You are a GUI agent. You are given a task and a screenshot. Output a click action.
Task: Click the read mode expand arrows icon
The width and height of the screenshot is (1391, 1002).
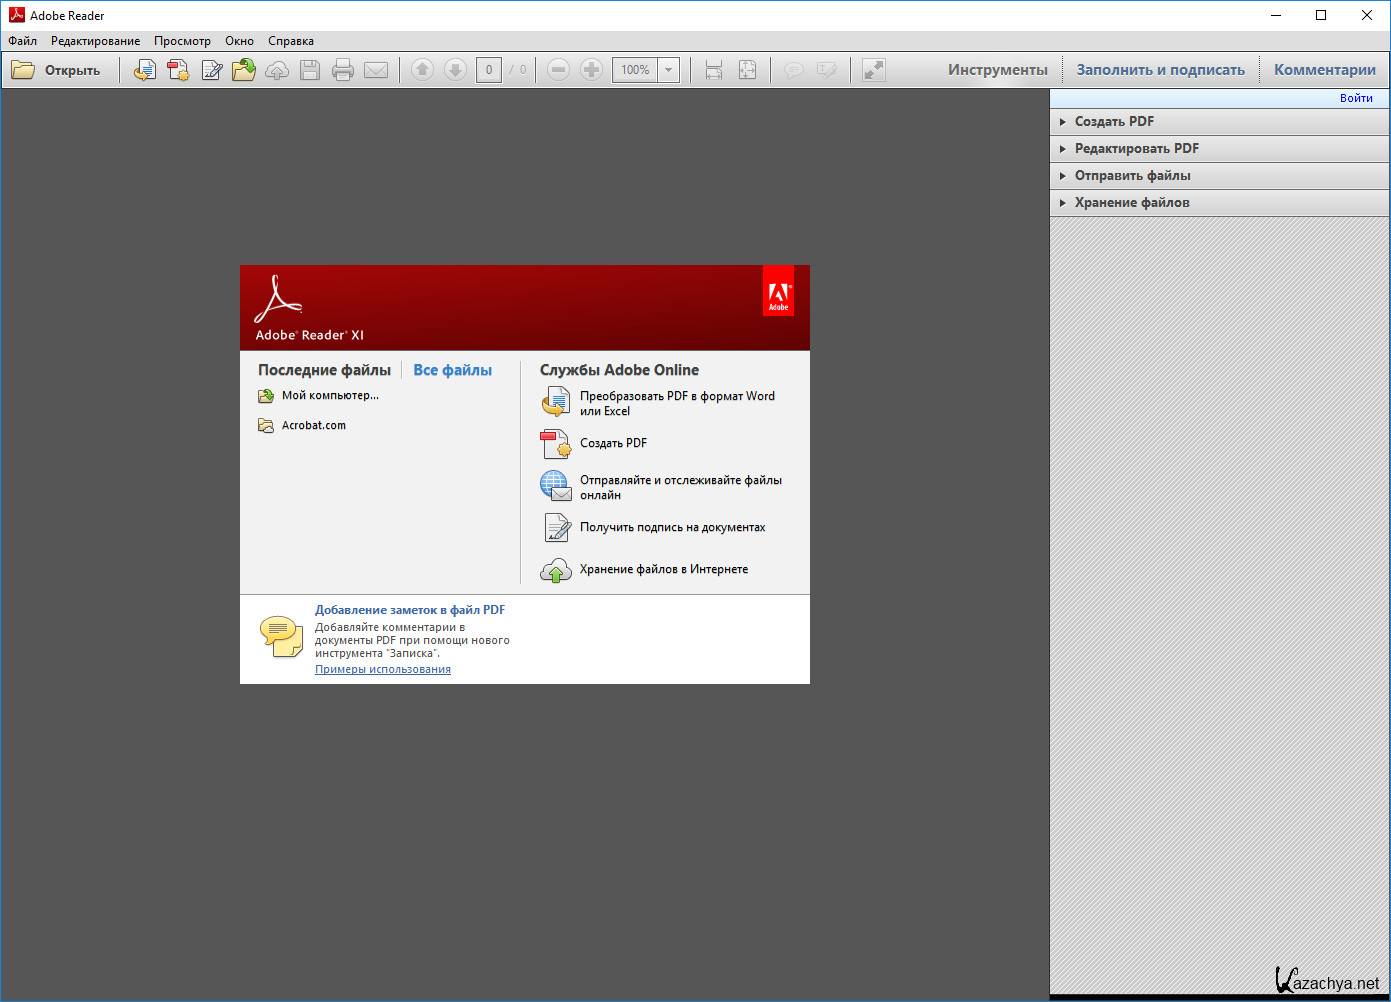(x=874, y=70)
